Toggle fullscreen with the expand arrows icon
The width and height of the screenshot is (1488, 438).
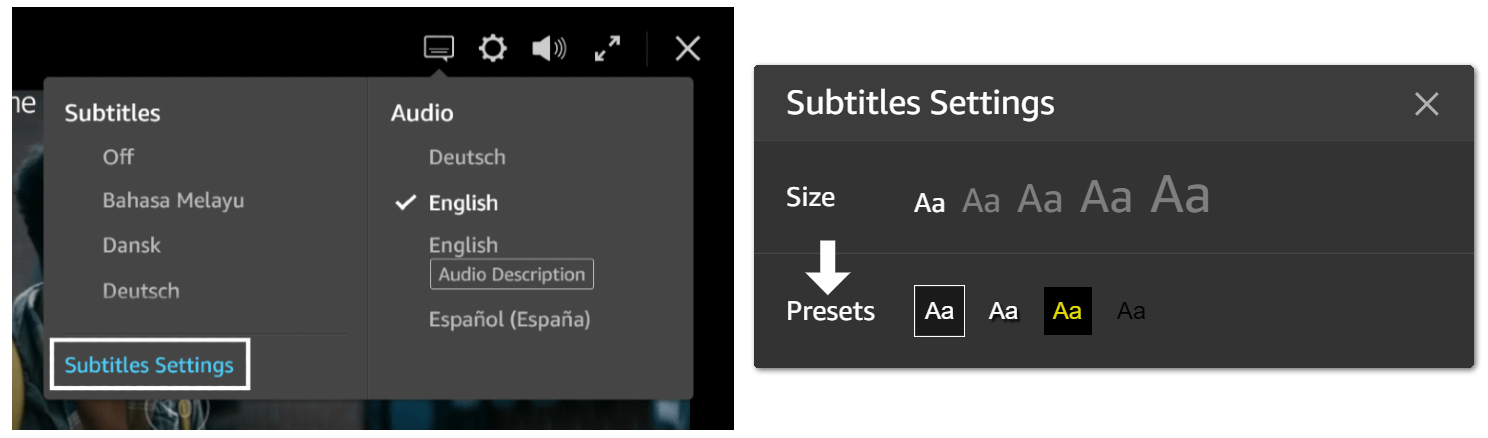click(x=607, y=48)
